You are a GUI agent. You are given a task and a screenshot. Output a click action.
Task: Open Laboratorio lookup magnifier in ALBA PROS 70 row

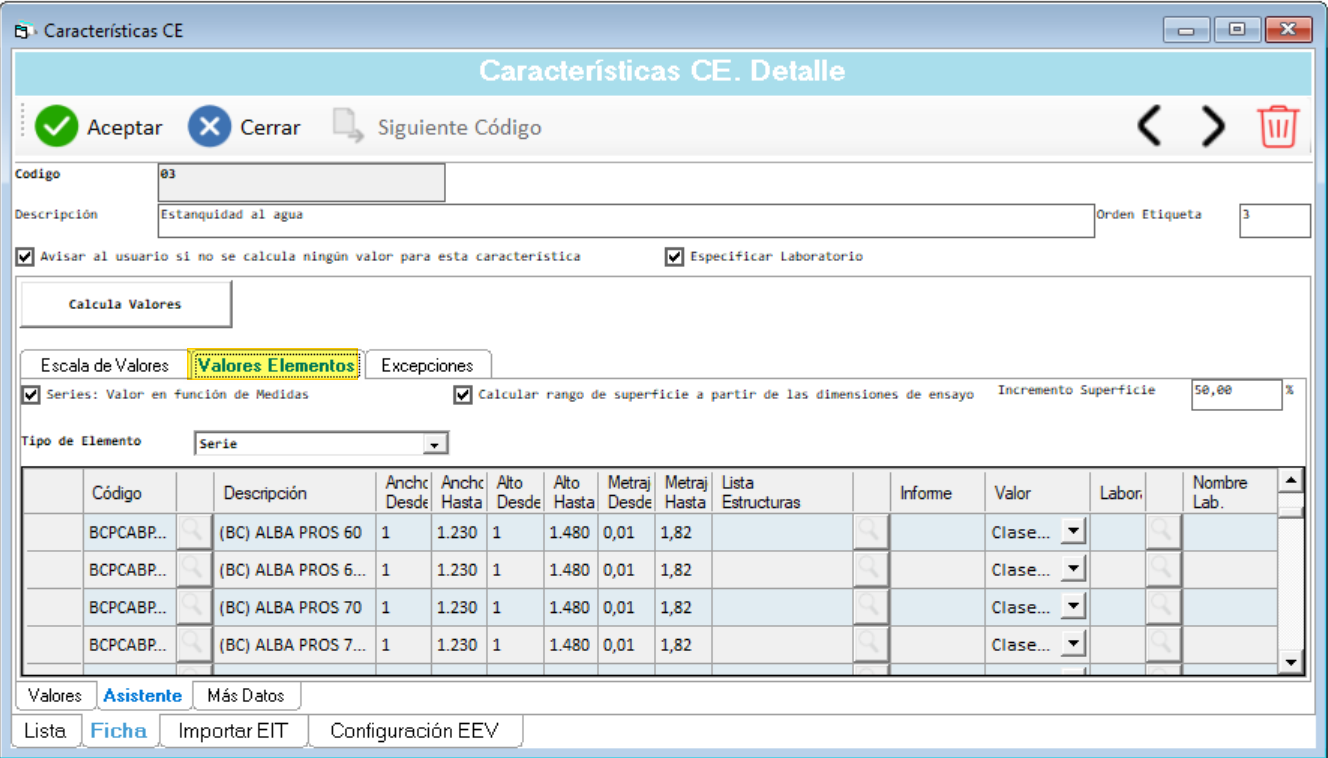pos(1163,607)
